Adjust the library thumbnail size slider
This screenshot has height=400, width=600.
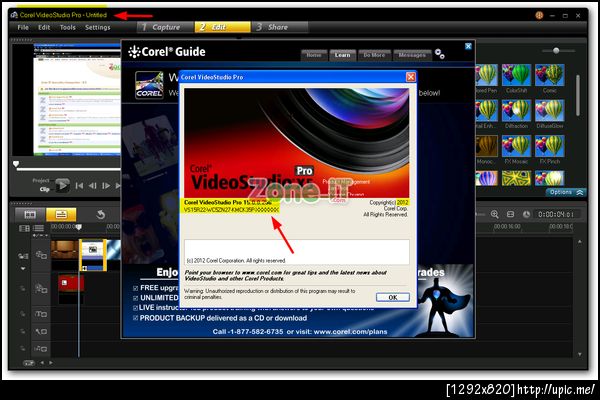pos(556,51)
